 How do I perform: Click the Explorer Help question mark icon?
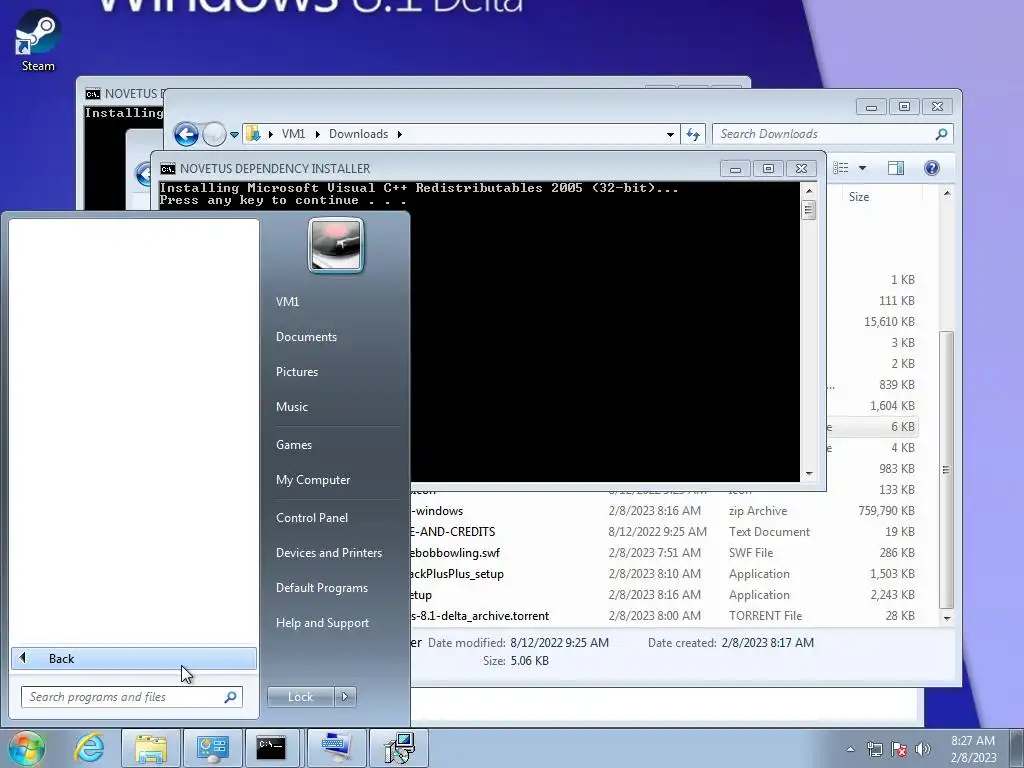[x=931, y=168]
